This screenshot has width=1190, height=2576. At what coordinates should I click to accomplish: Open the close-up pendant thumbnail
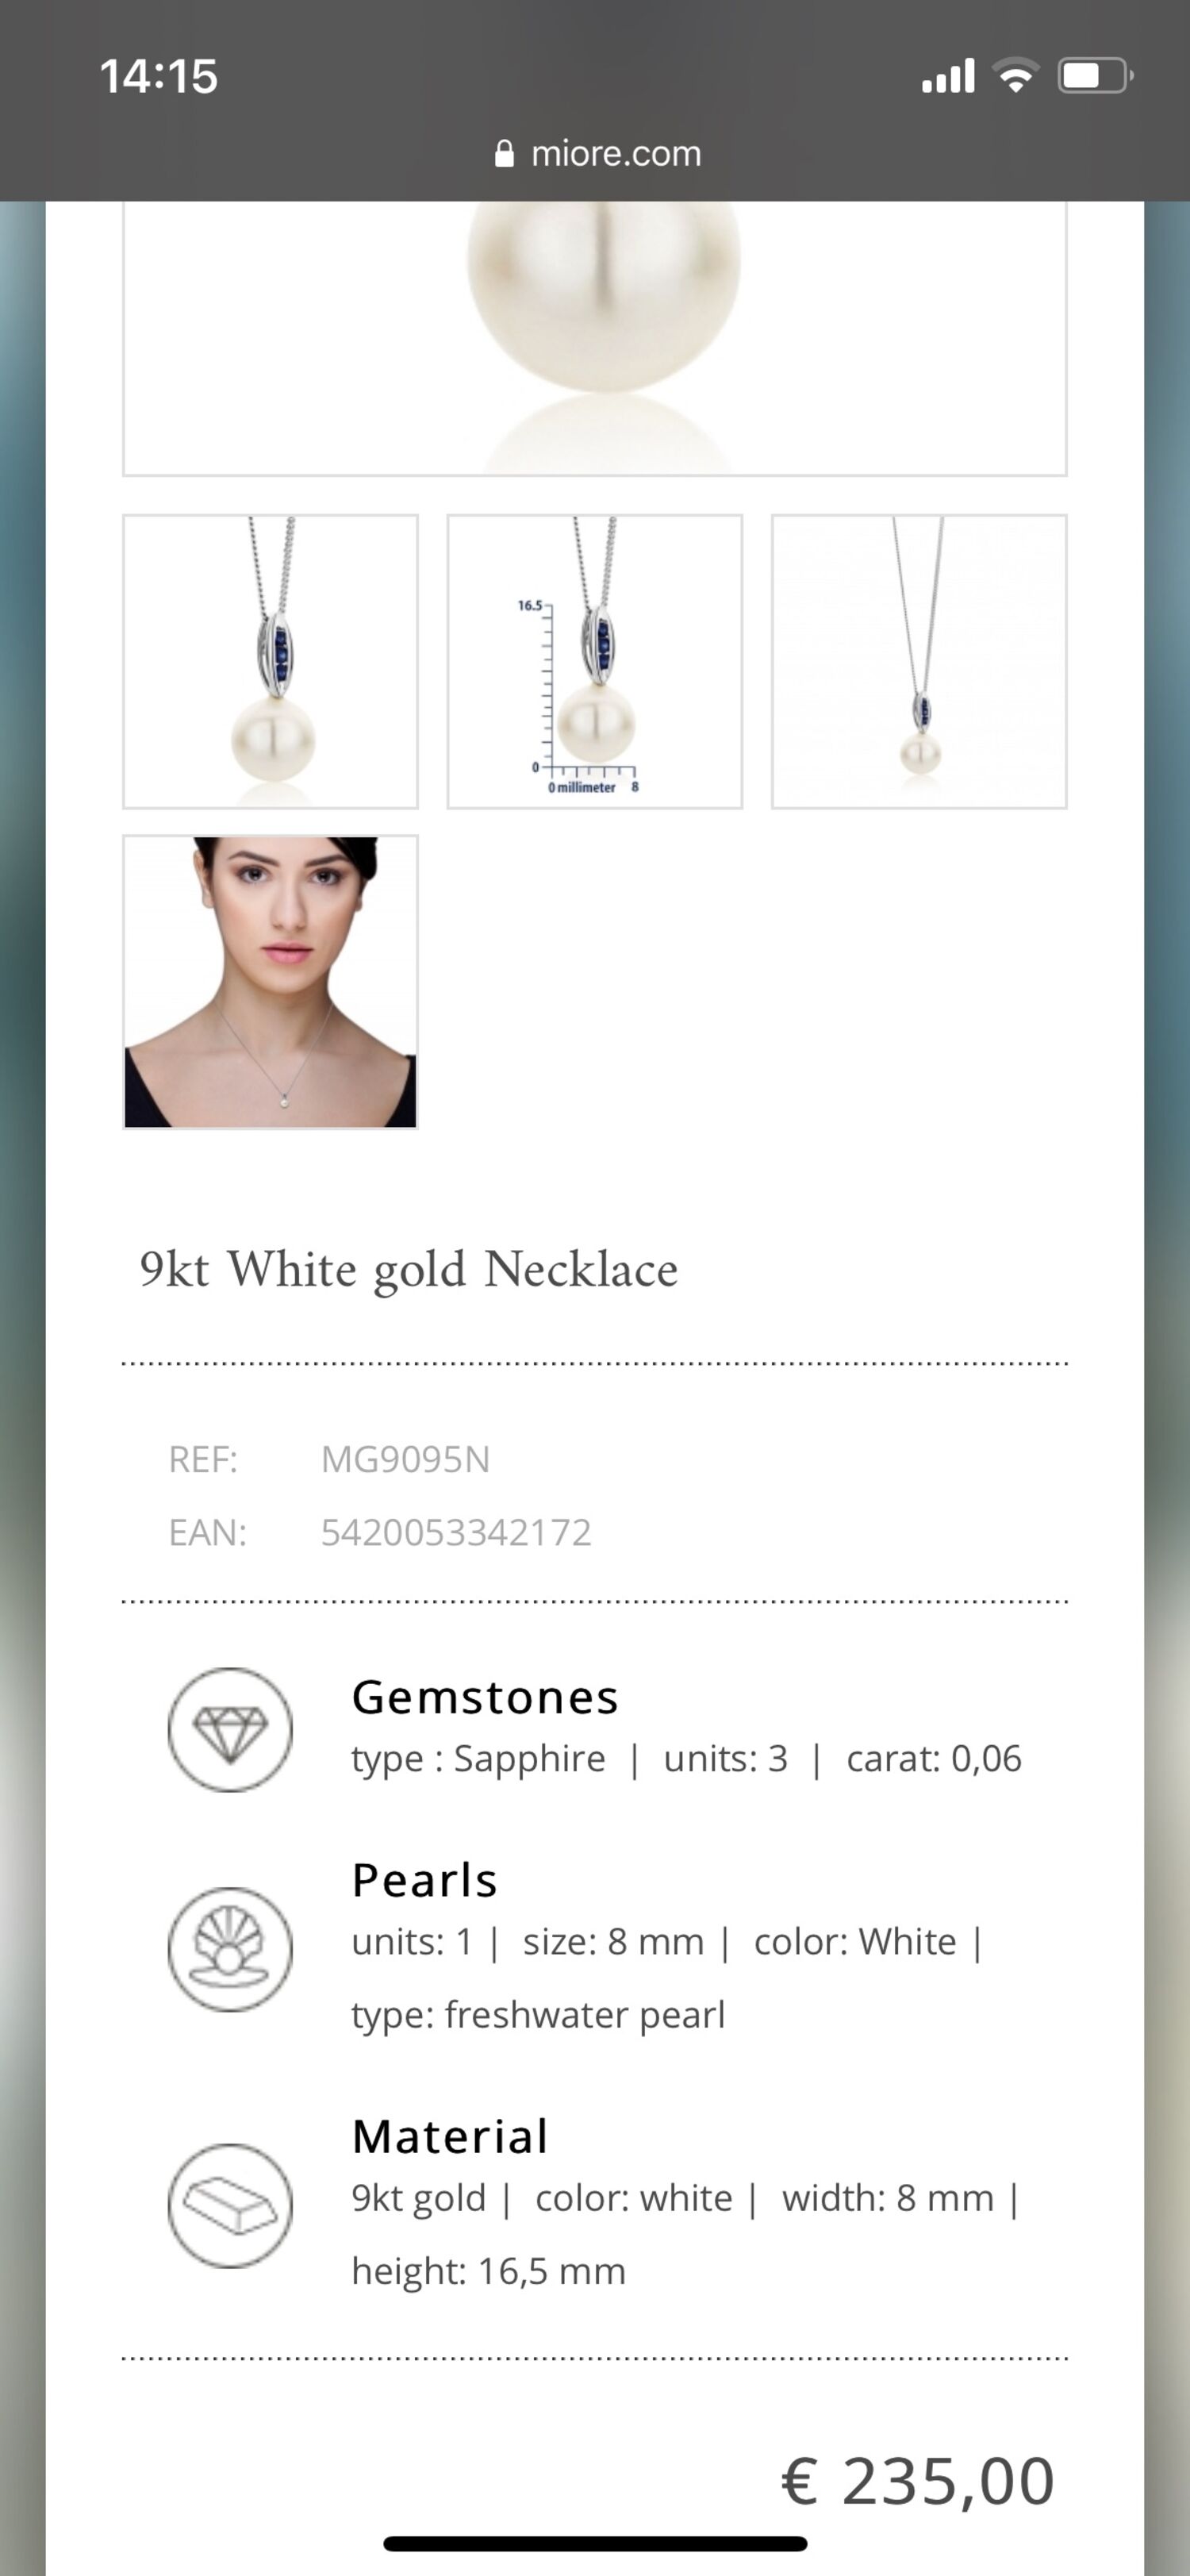point(270,661)
